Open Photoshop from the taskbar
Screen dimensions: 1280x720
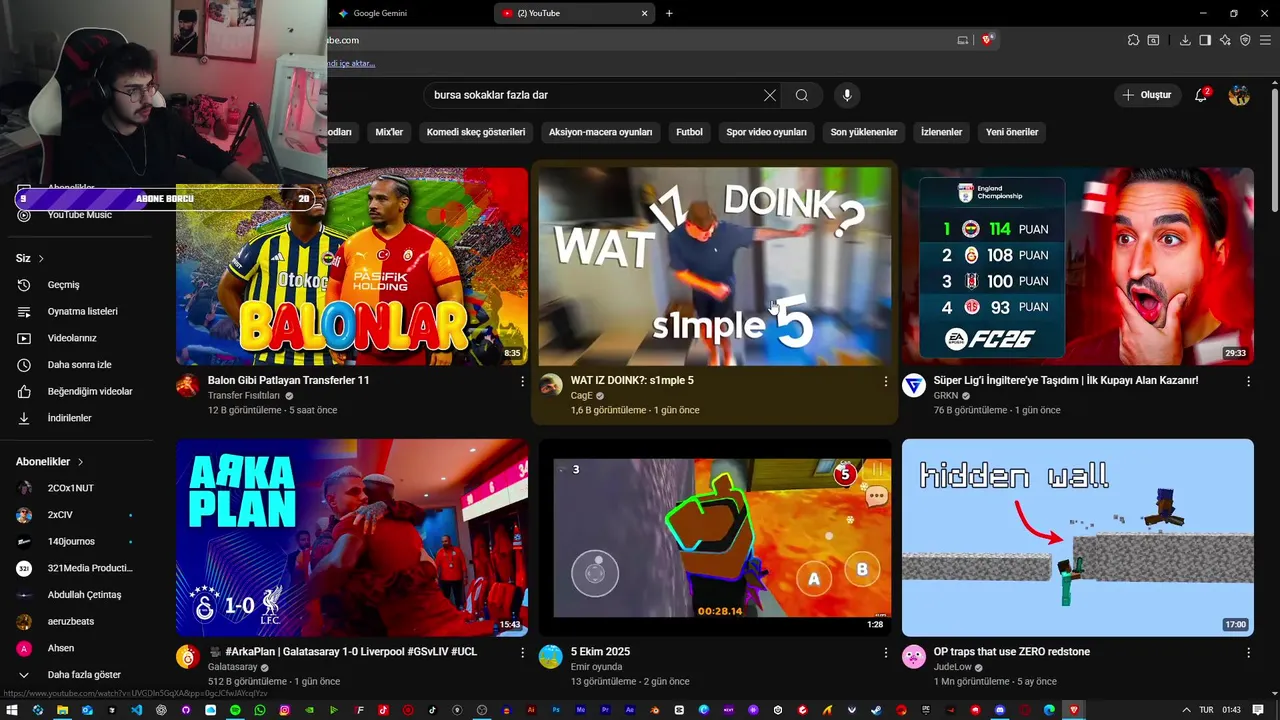coord(556,710)
